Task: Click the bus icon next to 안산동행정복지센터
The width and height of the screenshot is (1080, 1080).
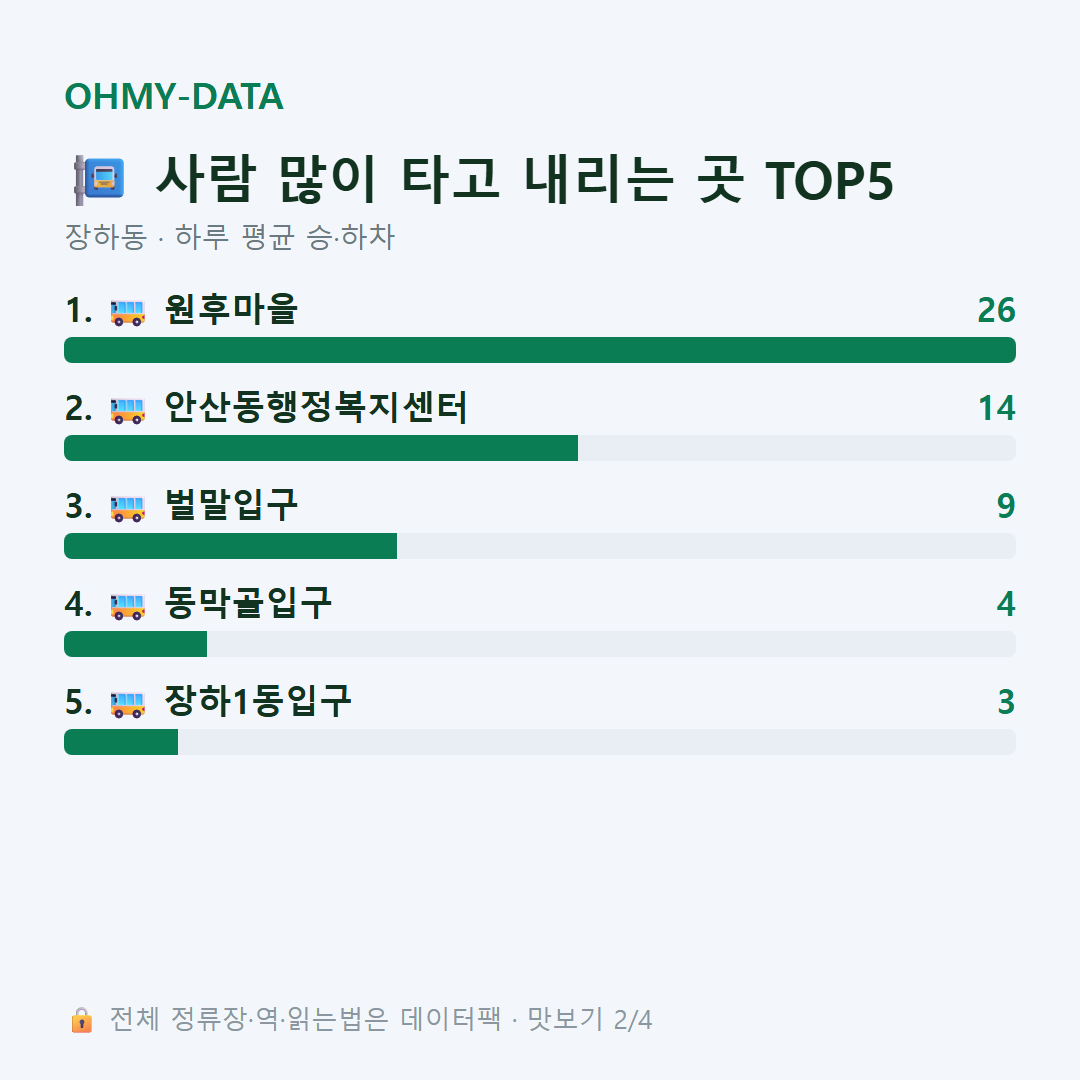Action: [x=128, y=410]
